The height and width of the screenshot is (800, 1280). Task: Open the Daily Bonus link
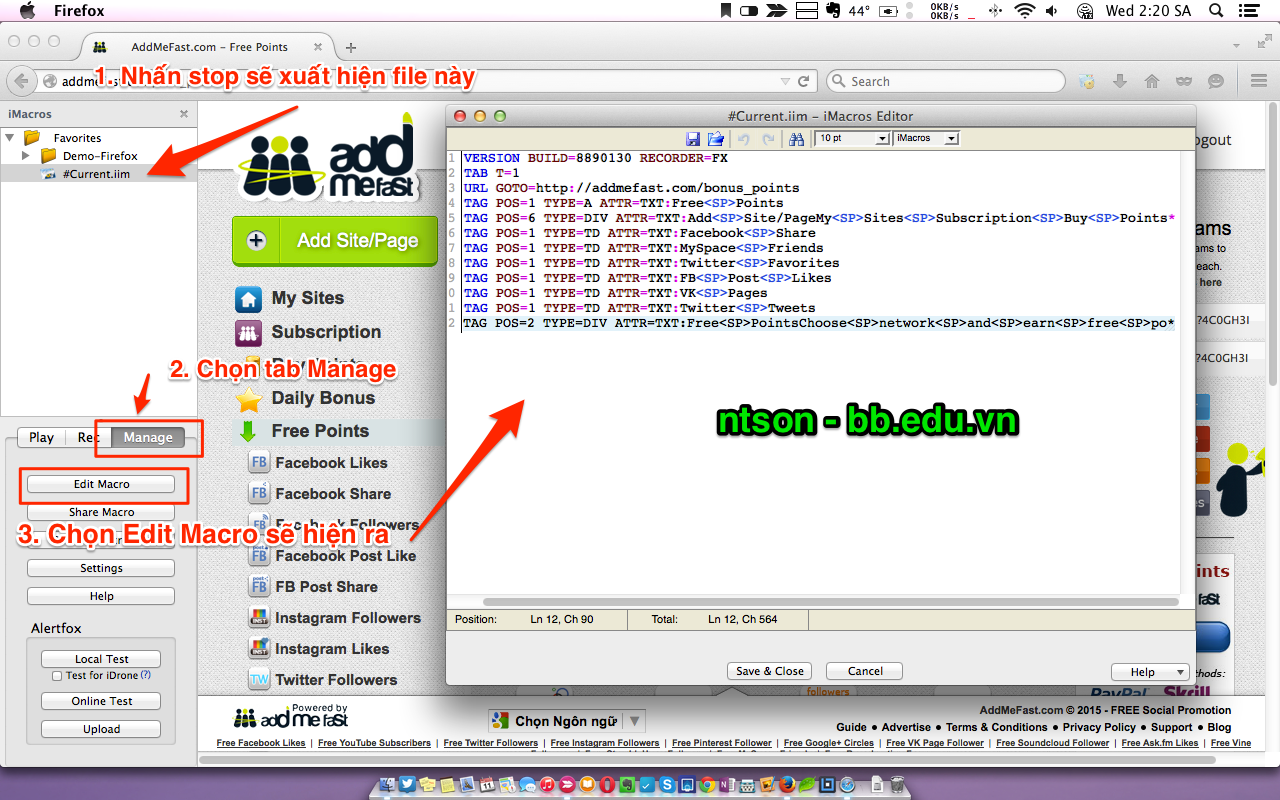point(323,398)
